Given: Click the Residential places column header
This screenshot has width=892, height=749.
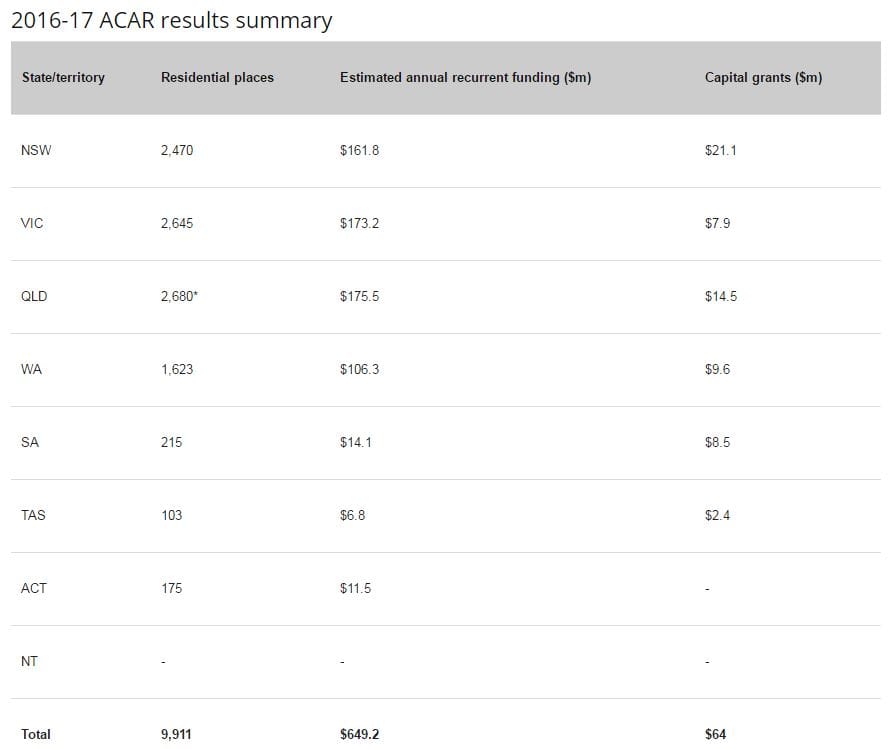Looking at the screenshot, I should pyautogui.click(x=217, y=77).
